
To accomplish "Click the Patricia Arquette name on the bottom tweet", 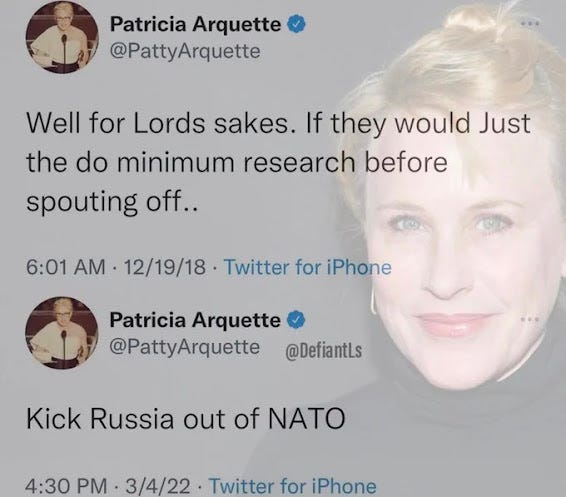I will coord(195,320).
